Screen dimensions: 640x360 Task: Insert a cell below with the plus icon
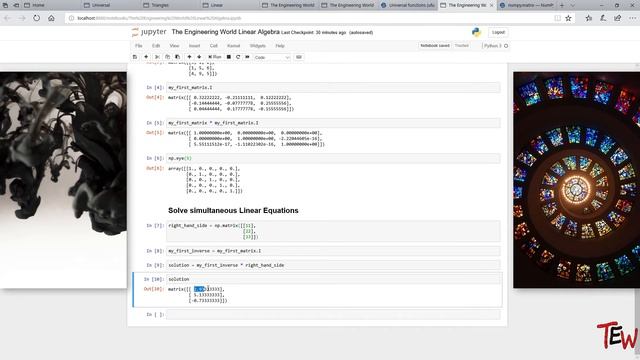click(146, 57)
